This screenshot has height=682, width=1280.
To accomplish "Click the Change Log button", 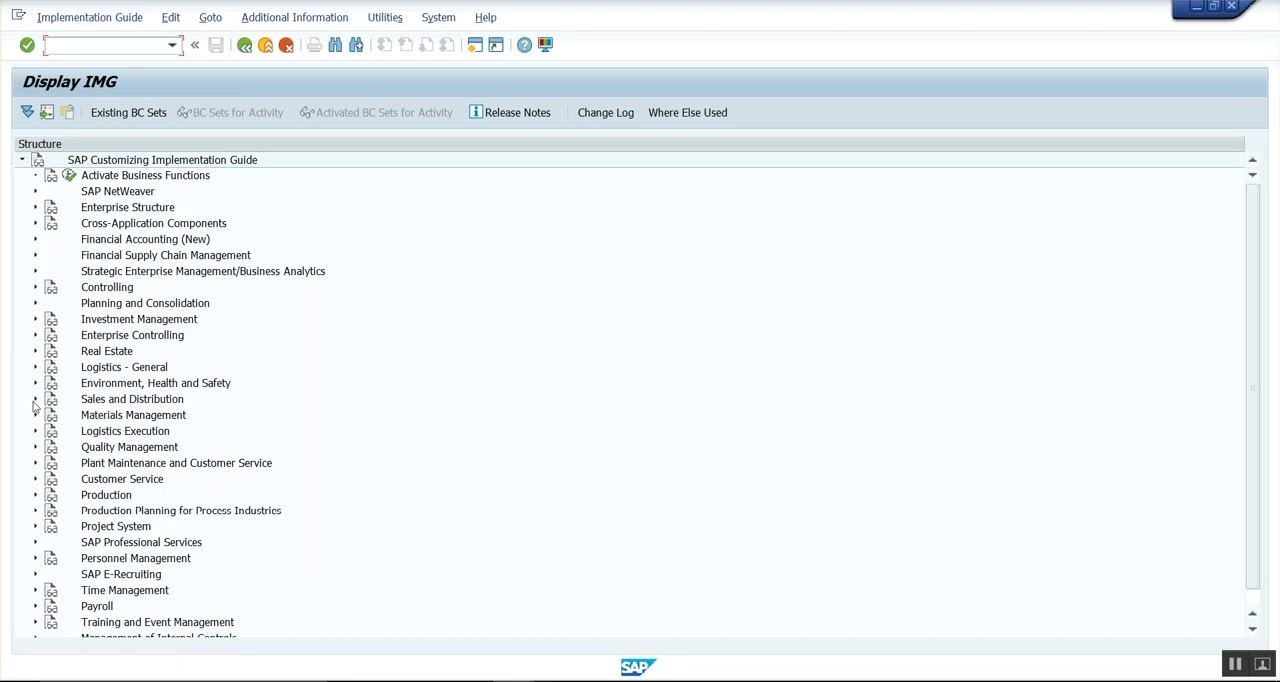I will 606,112.
